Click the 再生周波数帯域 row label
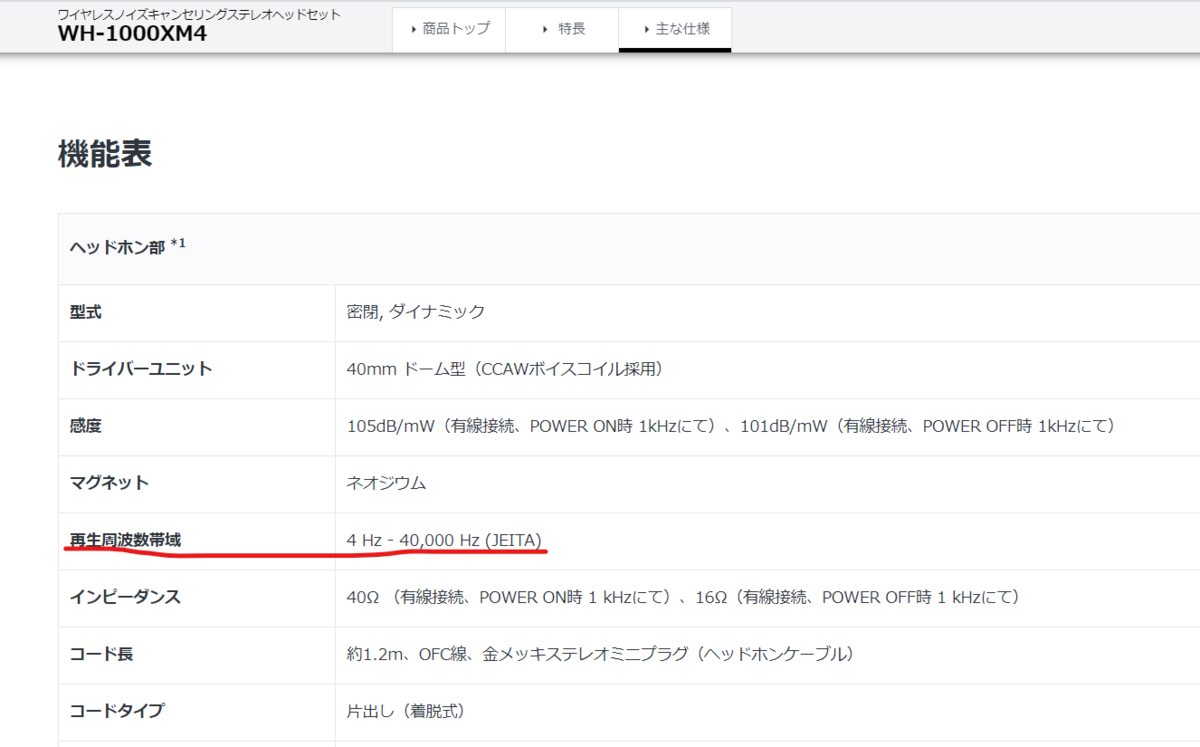Image resolution: width=1200 pixels, height=747 pixels. [125, 540]
